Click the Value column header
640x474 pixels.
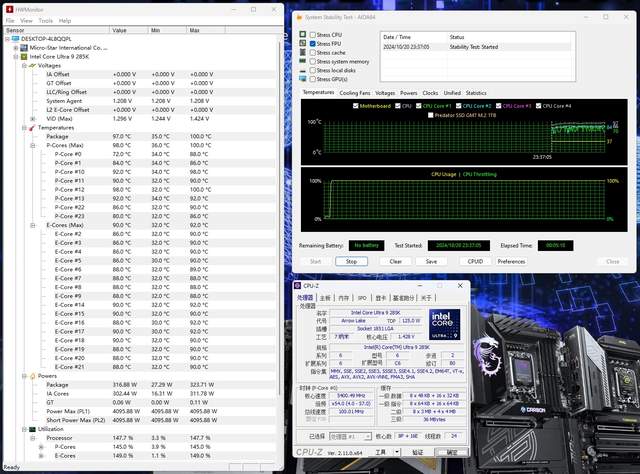(129, 30)
